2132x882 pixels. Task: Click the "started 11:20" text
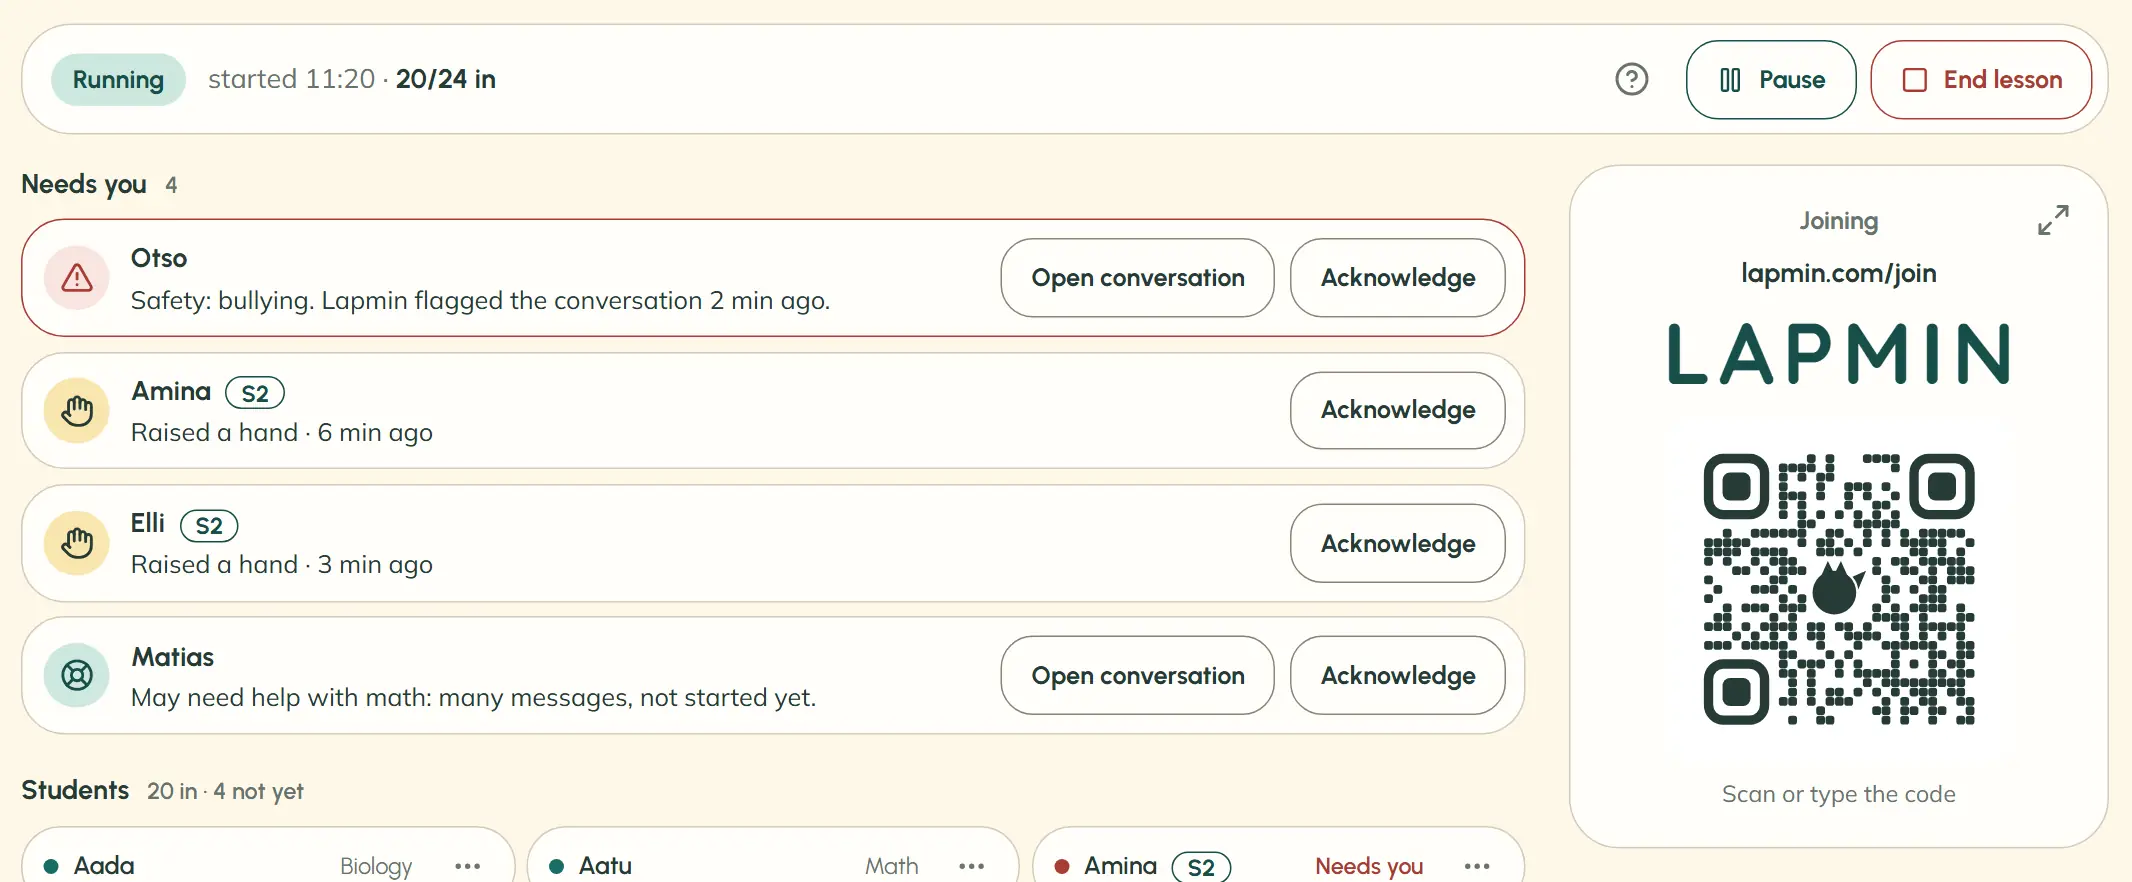(291, 79)
